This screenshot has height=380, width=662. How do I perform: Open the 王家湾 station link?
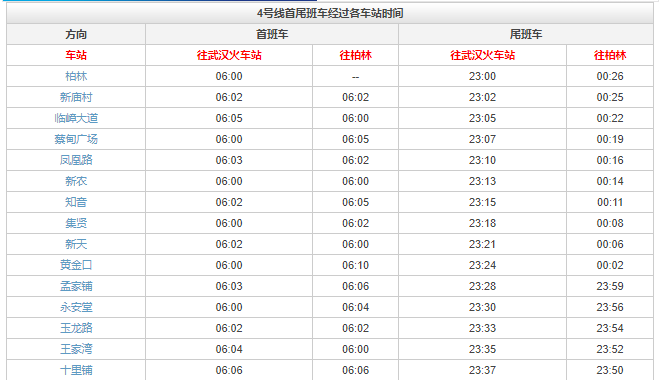click(x=76, y=349)
